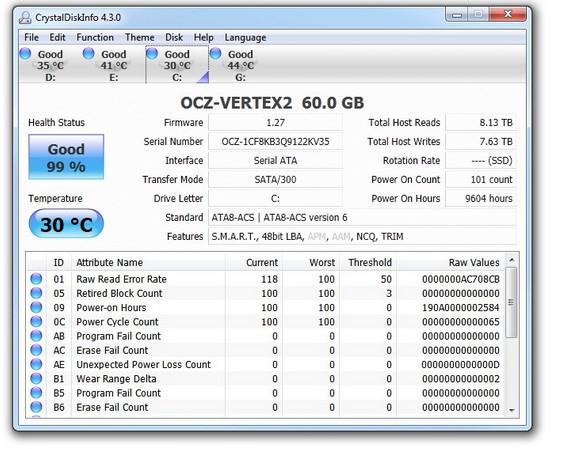Click Total Host Writes 7.63 TB value
The height and width of the screenshot is (449, 564).
481,142
